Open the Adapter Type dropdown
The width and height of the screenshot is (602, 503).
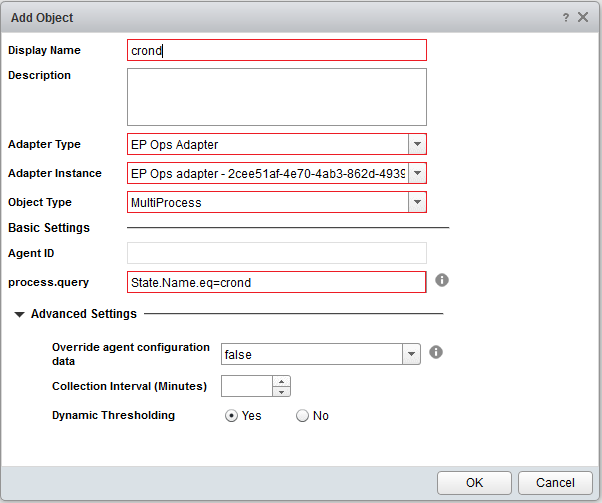[417, 144]
